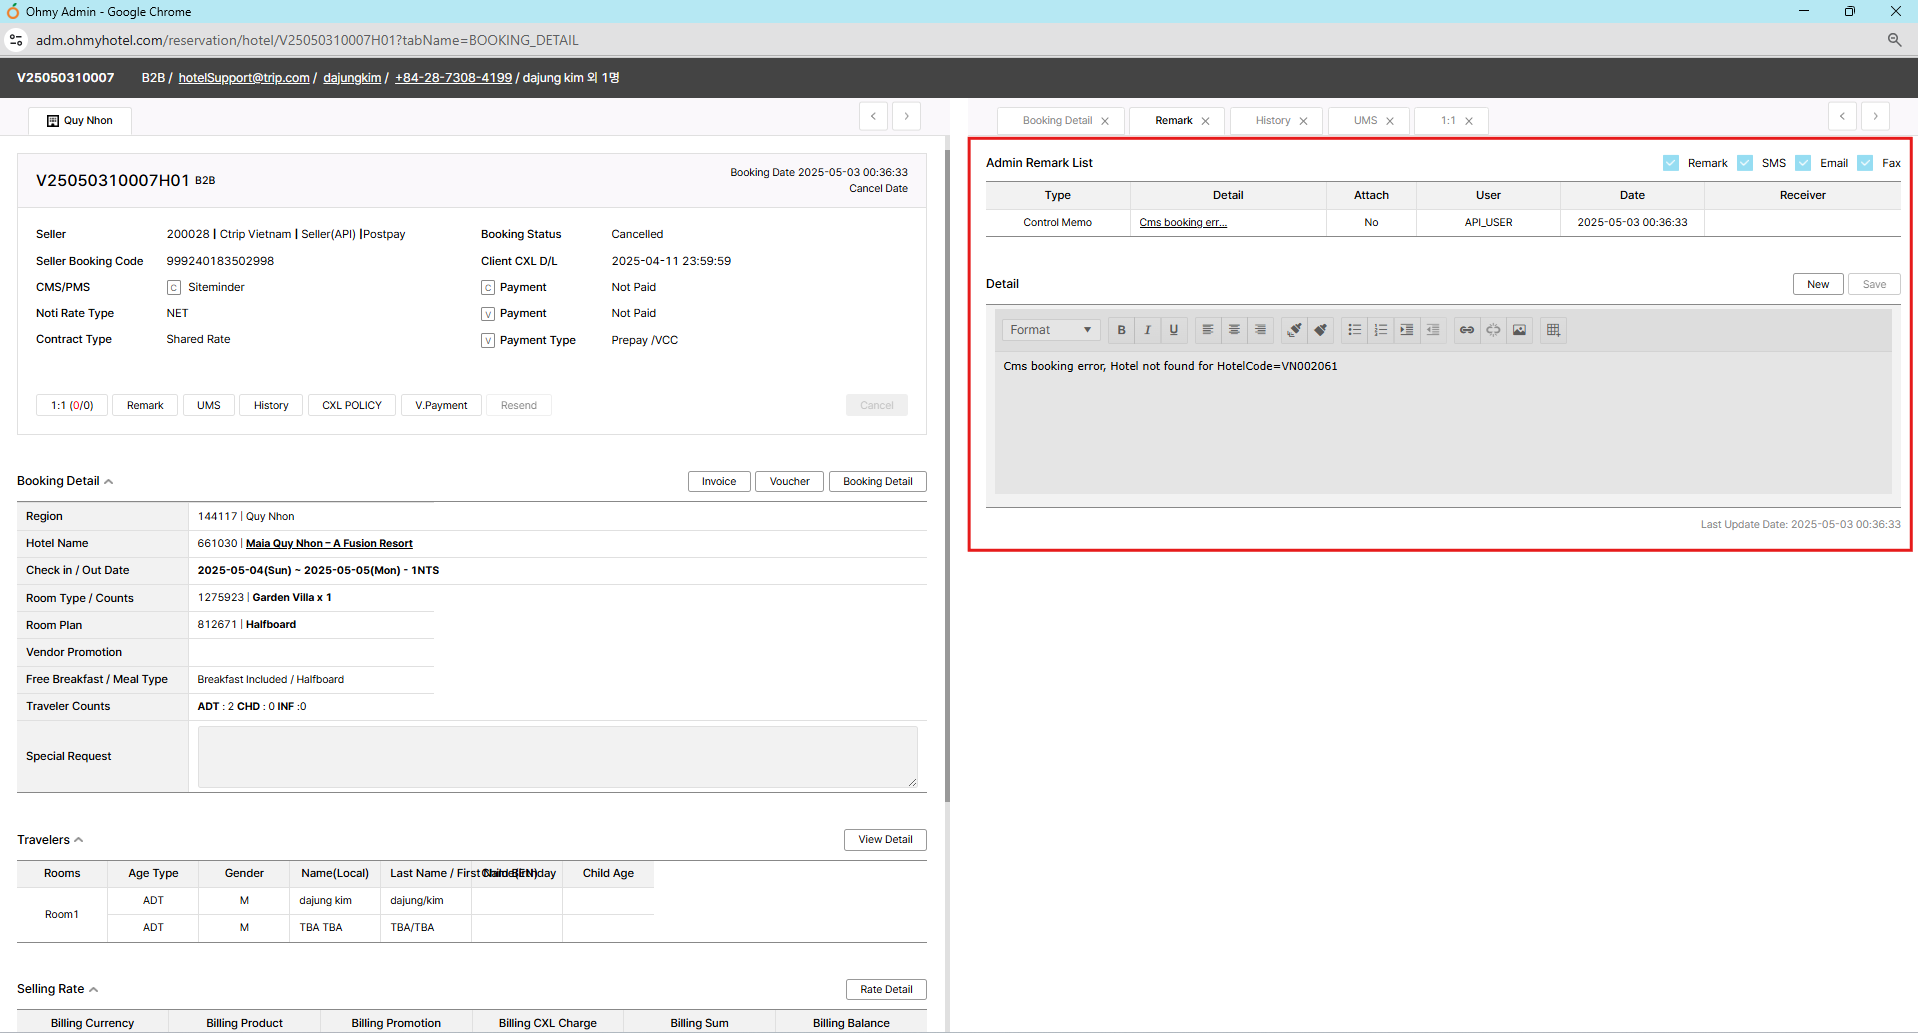Open the UMS tab
1918x1033 pixels.
click(1365, 121)
